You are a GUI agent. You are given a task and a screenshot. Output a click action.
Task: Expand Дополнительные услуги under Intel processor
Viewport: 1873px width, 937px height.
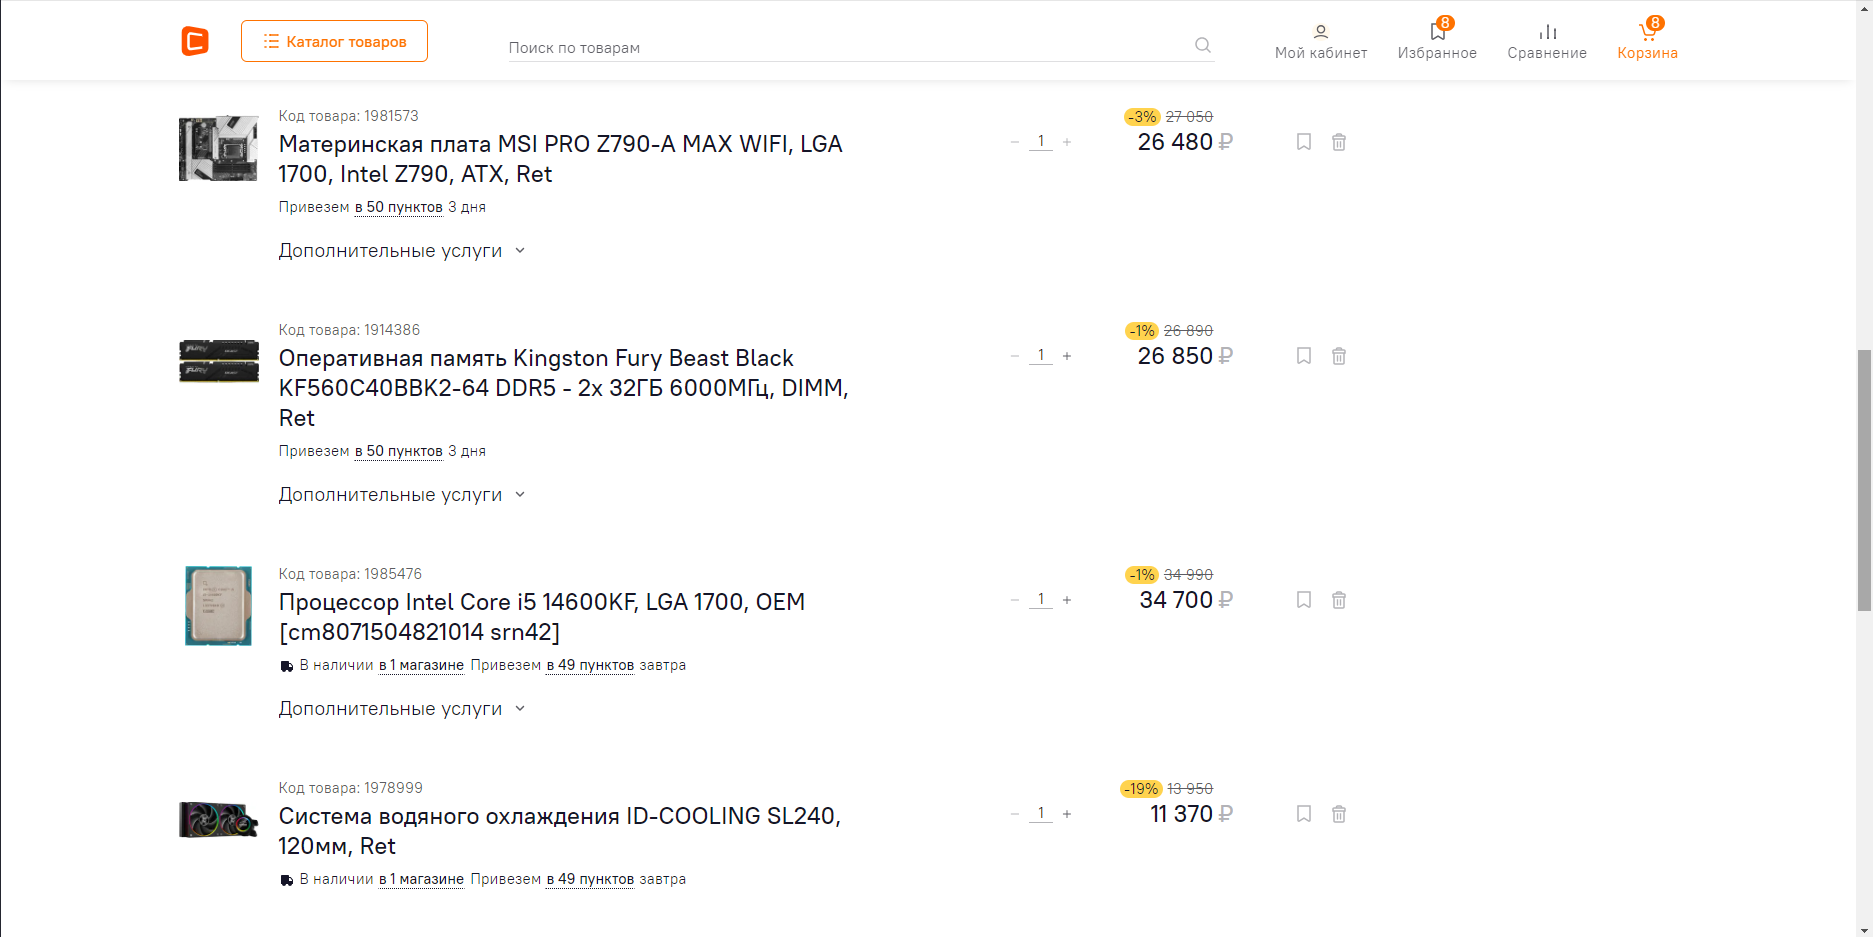[401, 709]
